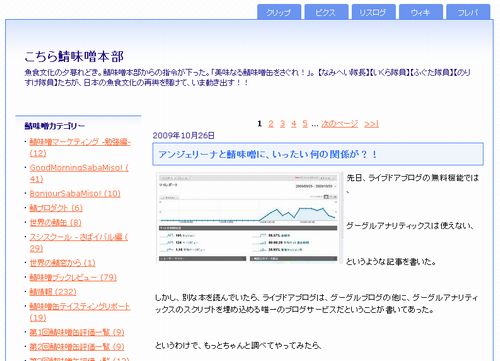Open 第1回鯖味噌缶評価一覧 (9) category

coord(77,332)
